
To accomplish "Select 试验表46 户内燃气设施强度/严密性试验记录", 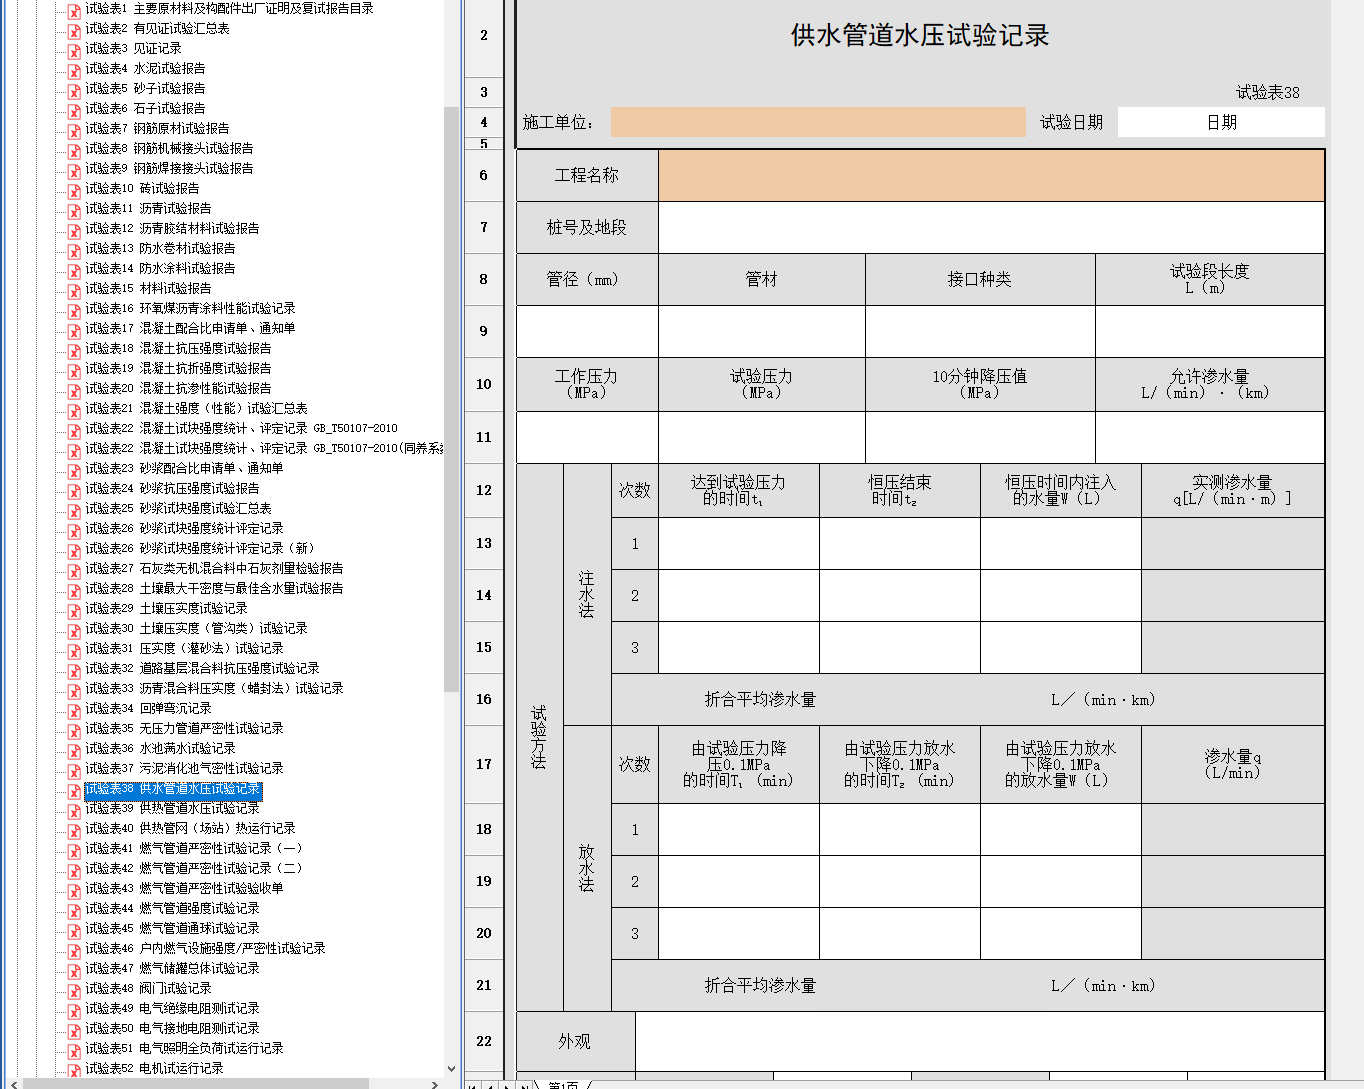I will 205,948.
